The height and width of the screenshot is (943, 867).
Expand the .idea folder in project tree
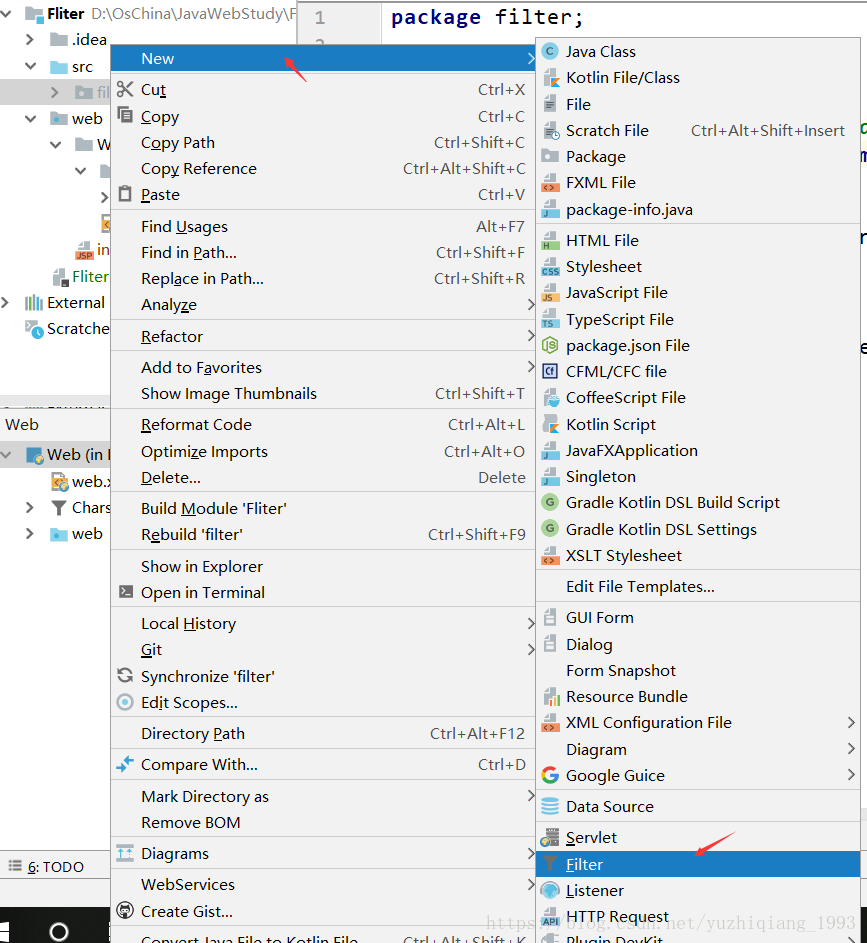(x=33, y=40)
